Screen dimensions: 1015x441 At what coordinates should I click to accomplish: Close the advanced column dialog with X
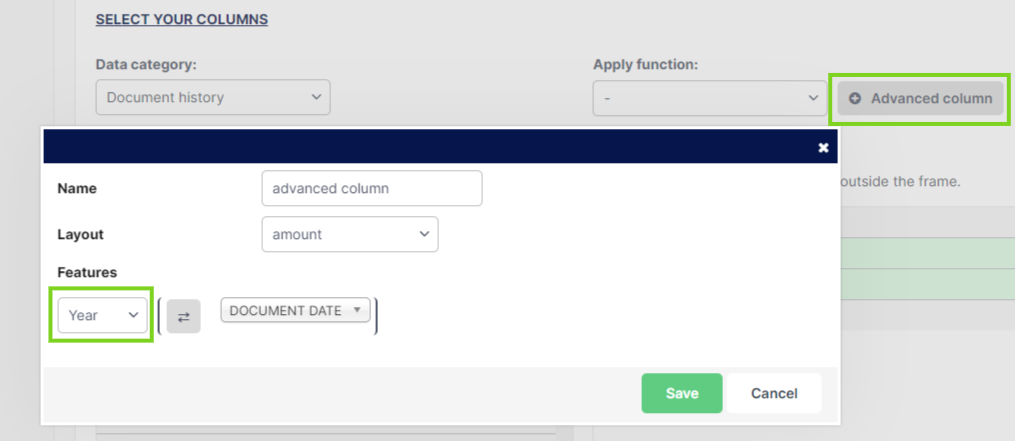(823, 148)
